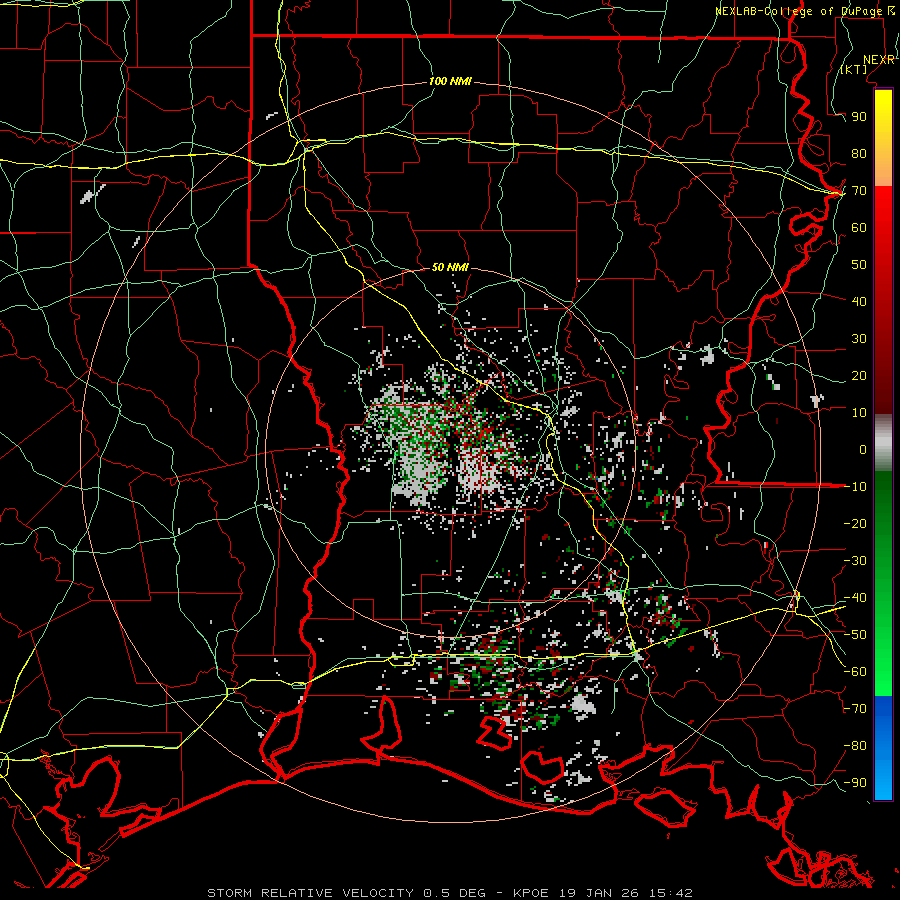Image resolution: width=900 pixels, height=900 pixels.
Task: Click the 100 NMI range ring label
Action: [450, 82]
